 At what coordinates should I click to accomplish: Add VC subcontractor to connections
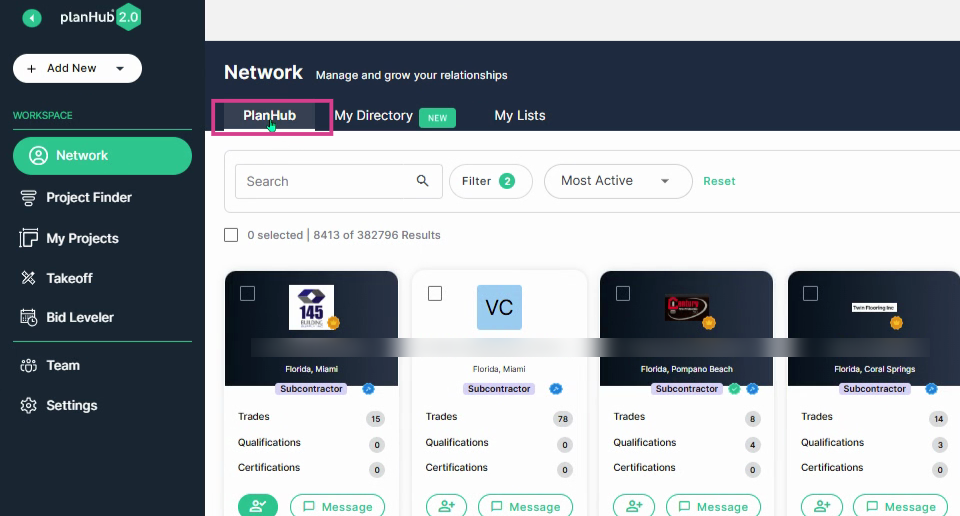click(x=446, y=506)
